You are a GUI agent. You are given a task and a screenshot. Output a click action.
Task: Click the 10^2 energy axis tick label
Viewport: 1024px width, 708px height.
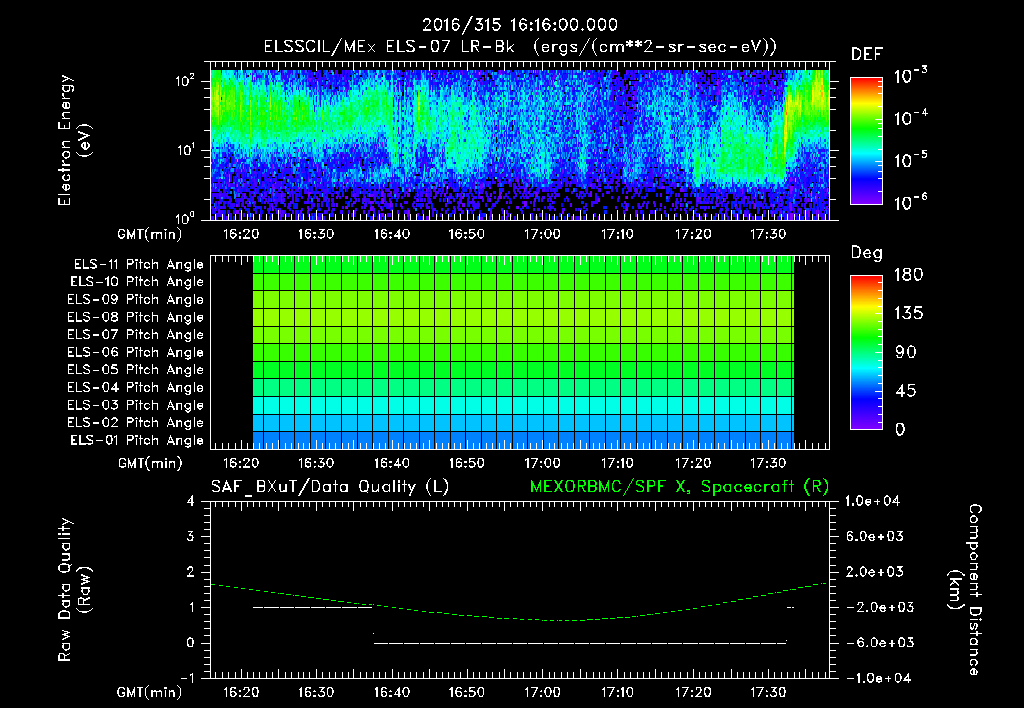tap(186, 81)
